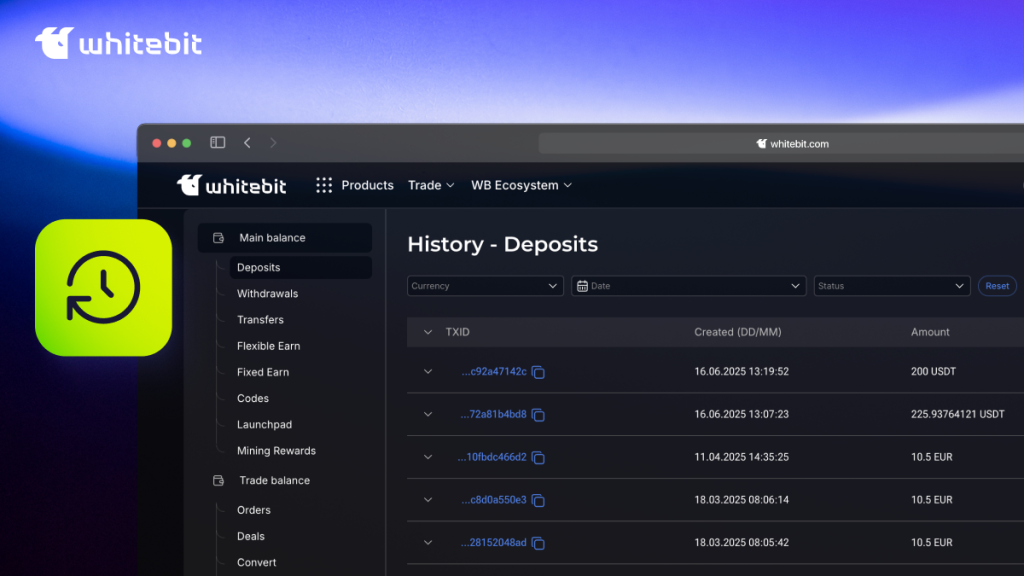Expand the 200 USDT deposit row
This screenshot has height=576, width=1024.
point(428,372)
